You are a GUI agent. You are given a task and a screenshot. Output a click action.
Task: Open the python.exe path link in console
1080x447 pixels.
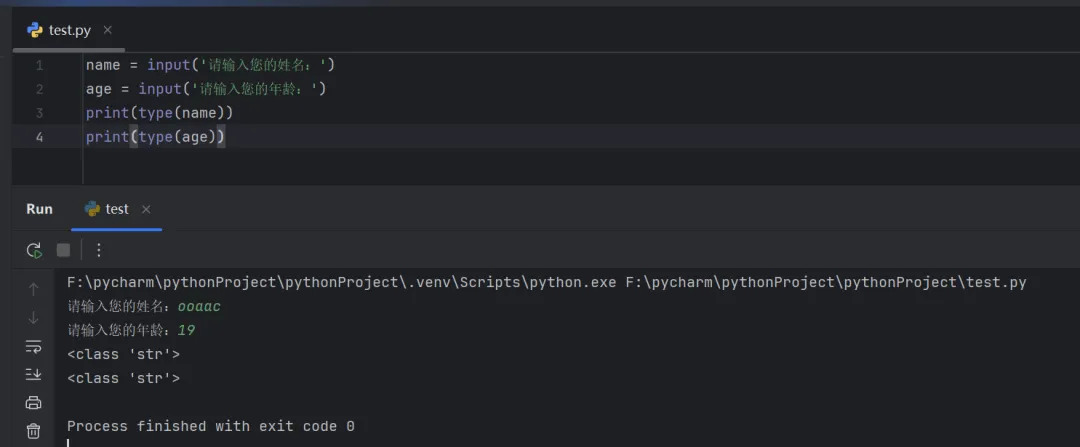point(341,283)
